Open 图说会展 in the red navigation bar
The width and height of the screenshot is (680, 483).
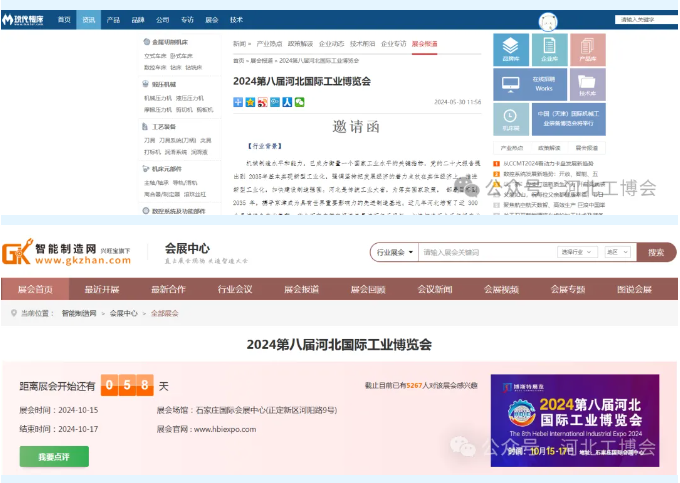634,289
